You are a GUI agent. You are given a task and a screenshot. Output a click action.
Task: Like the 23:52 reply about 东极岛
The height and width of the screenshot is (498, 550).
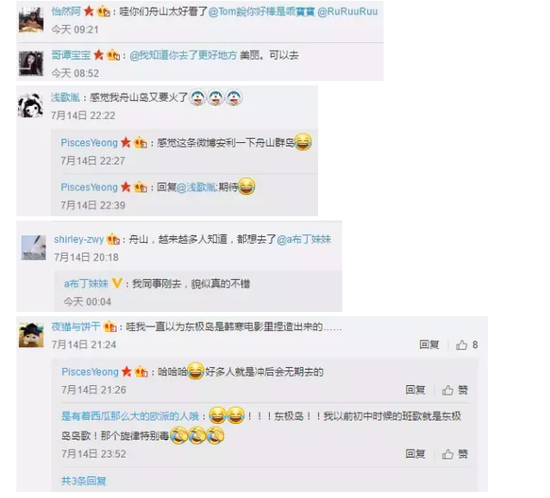point(455,454)
